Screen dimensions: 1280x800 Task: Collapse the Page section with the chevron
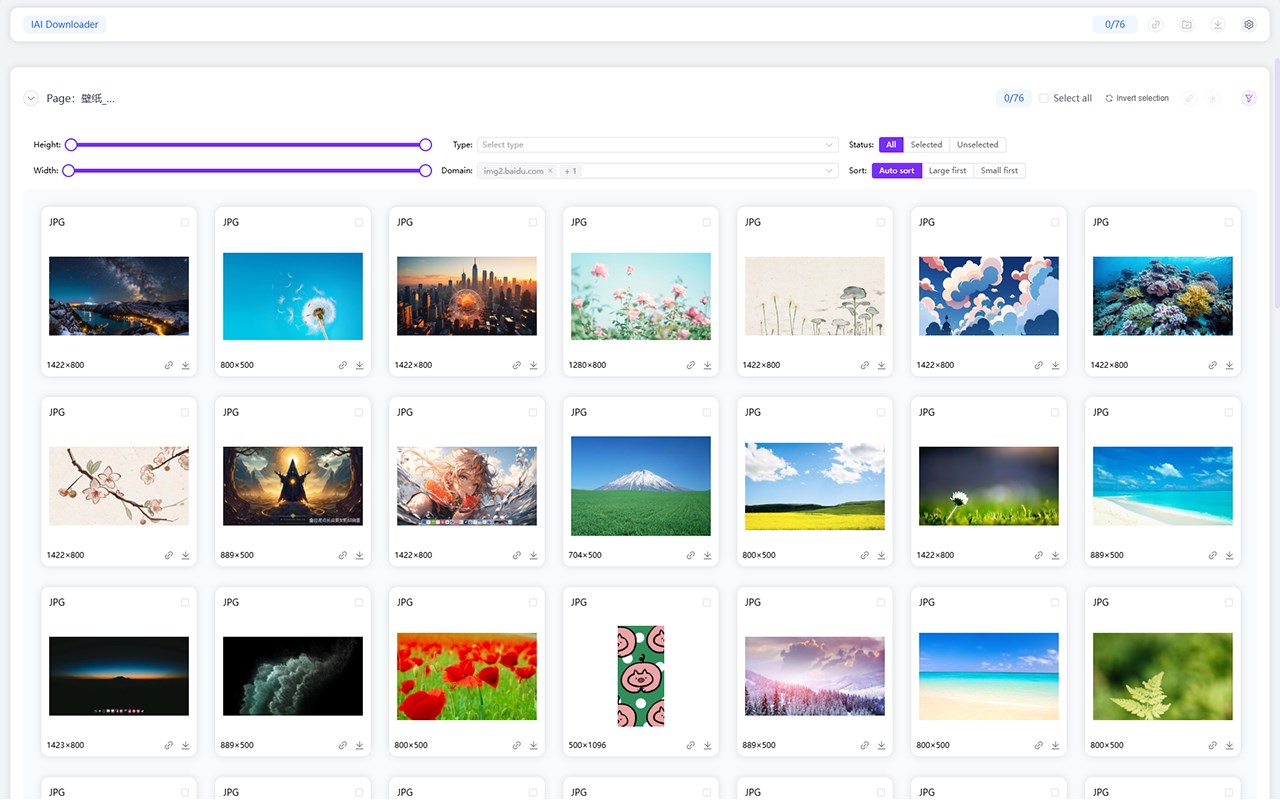pyautogui.click(x=31, y=98)
